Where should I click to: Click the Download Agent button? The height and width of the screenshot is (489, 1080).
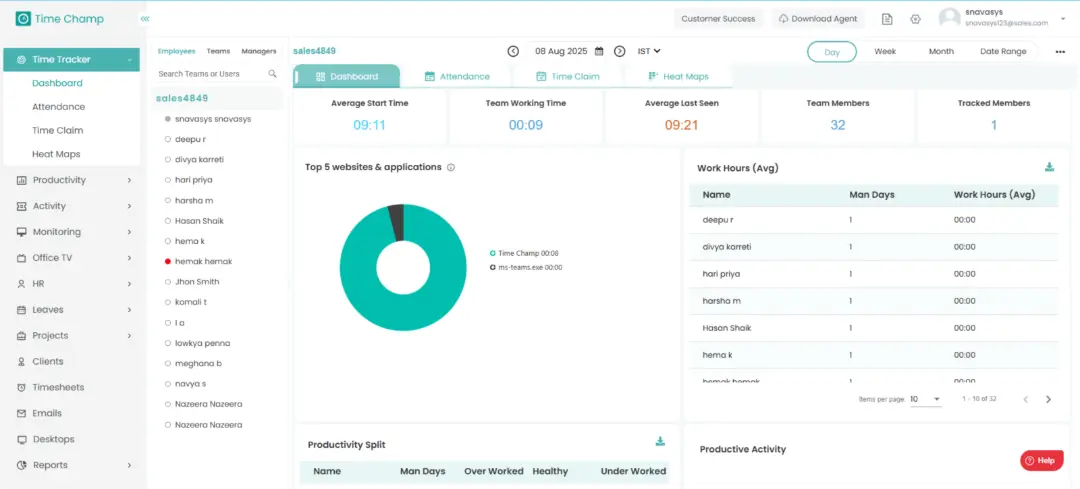817,19
